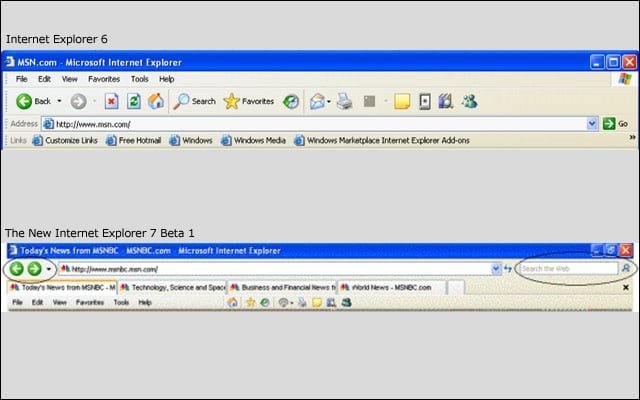The width and height of the screenshot is (640, 400).
Task: Click the Research books icon in IE6
Action: click(x=446, y=101)
